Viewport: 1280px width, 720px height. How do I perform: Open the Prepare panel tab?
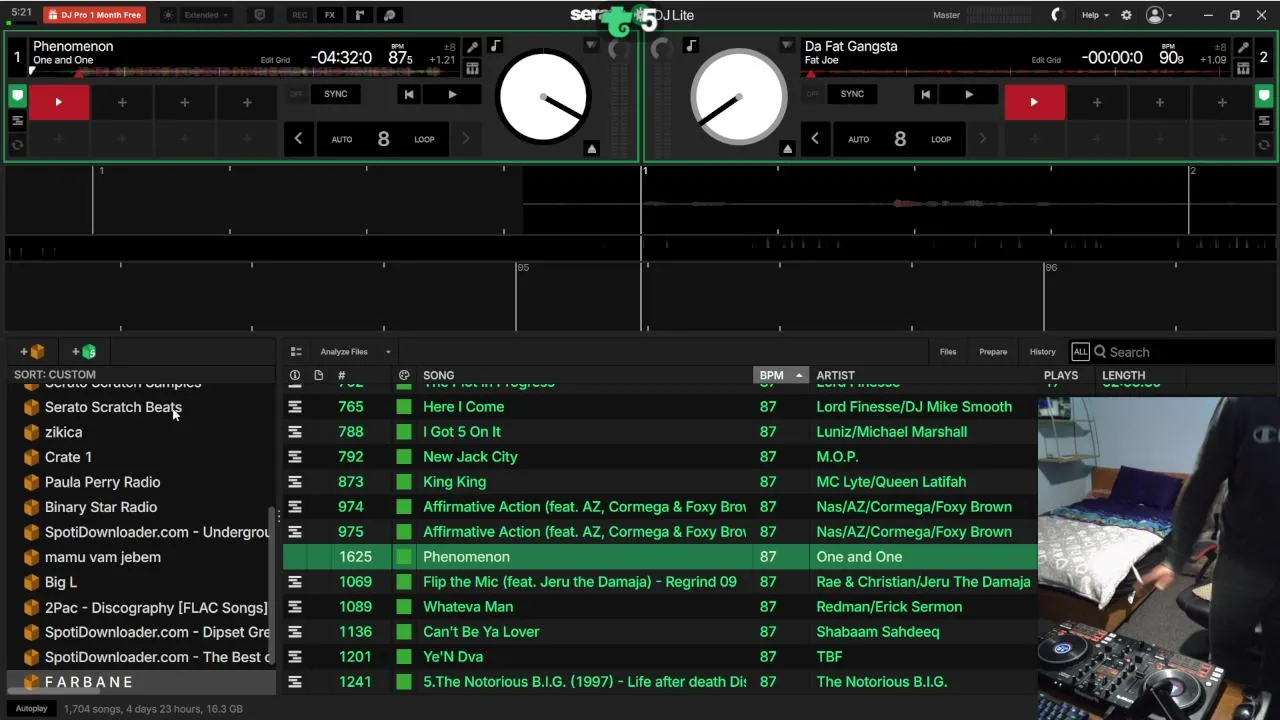coord(993,352)
